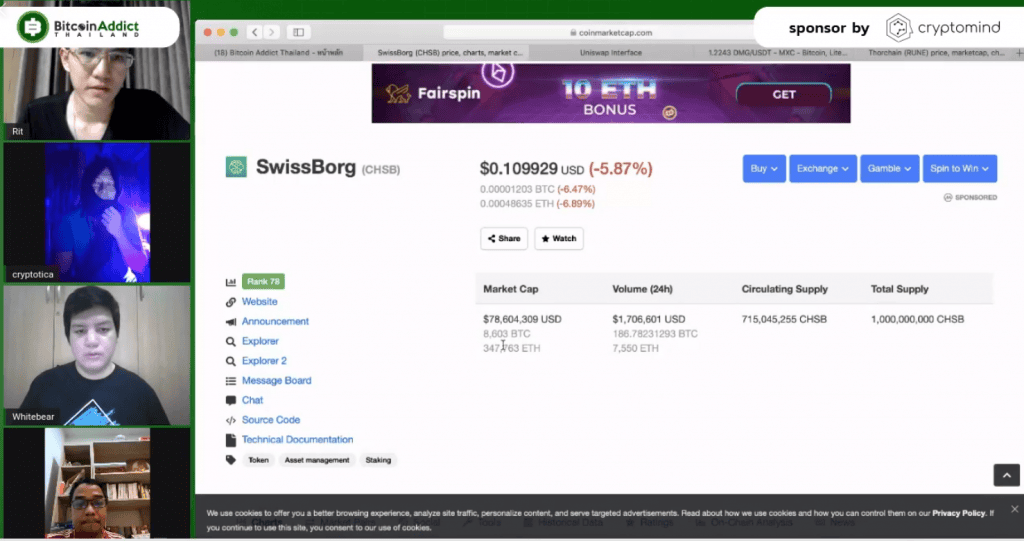This screenshot has height=541, width=1024.
Task: Switch to the DMG/USDT MXC tab
Action: pyautogui.click(x=776, y=52)
